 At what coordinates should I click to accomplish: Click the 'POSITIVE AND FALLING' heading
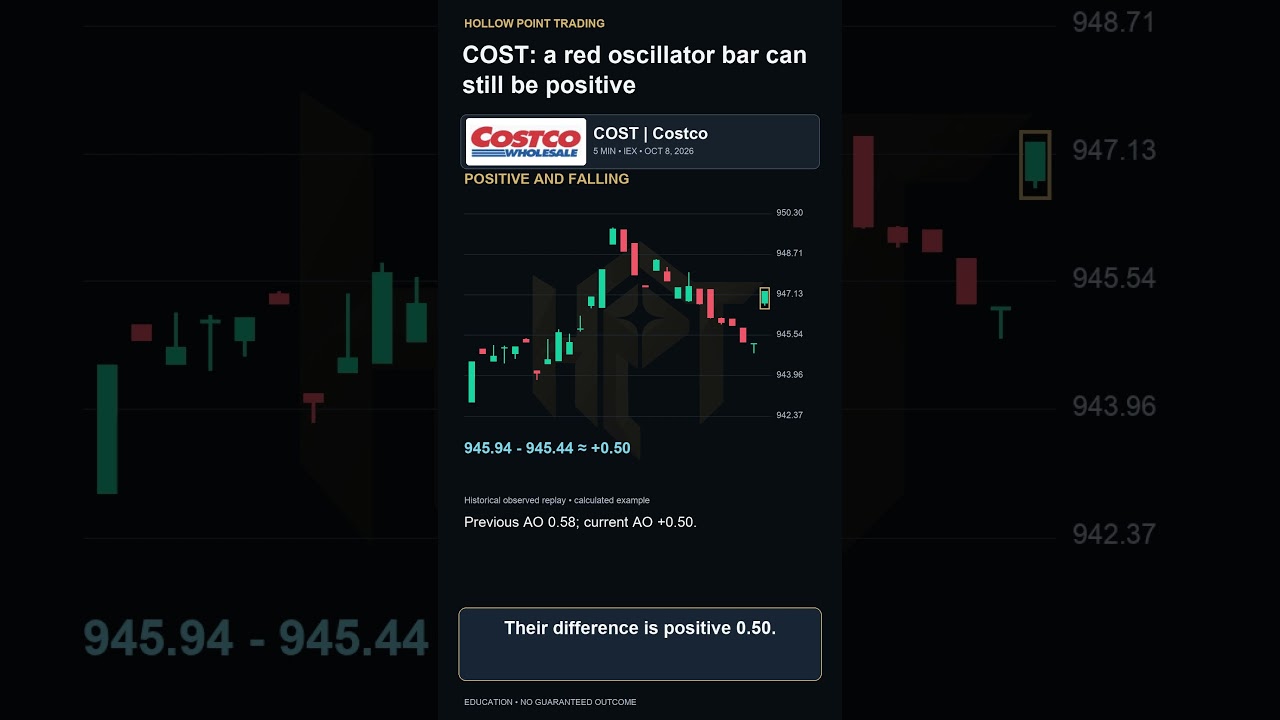point(547,179)
